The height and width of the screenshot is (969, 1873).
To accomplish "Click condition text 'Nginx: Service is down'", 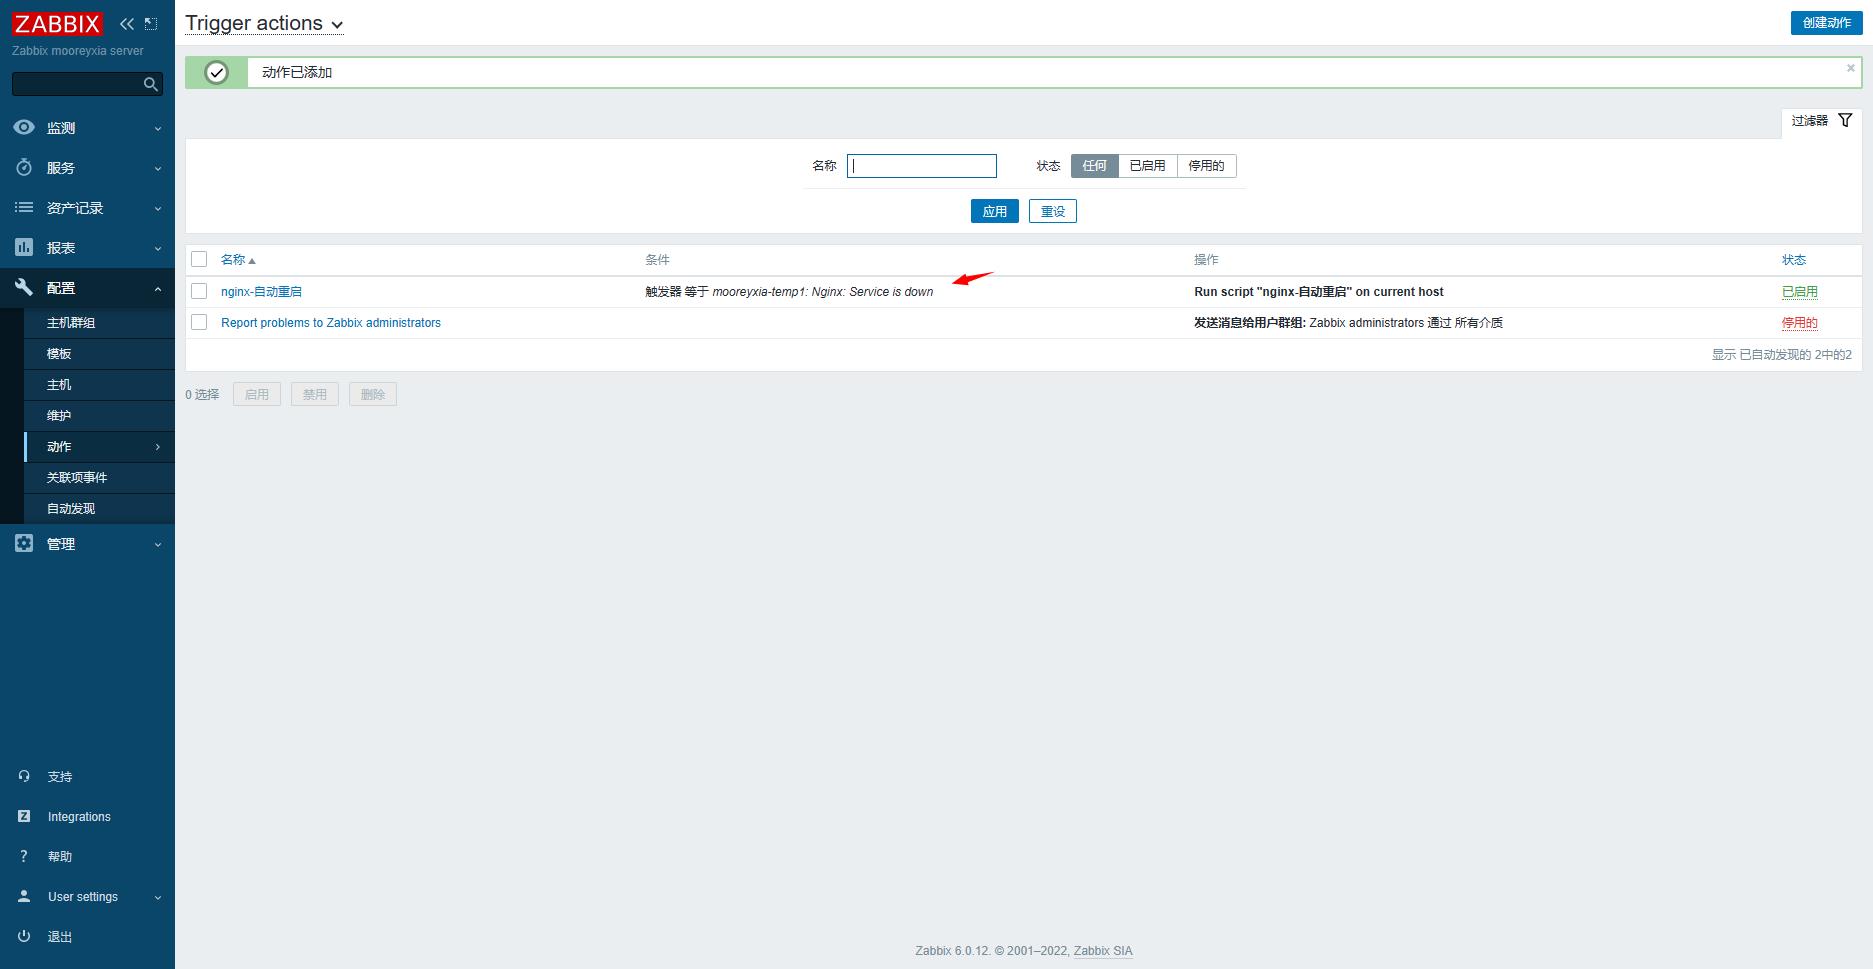I will [872, 292].
